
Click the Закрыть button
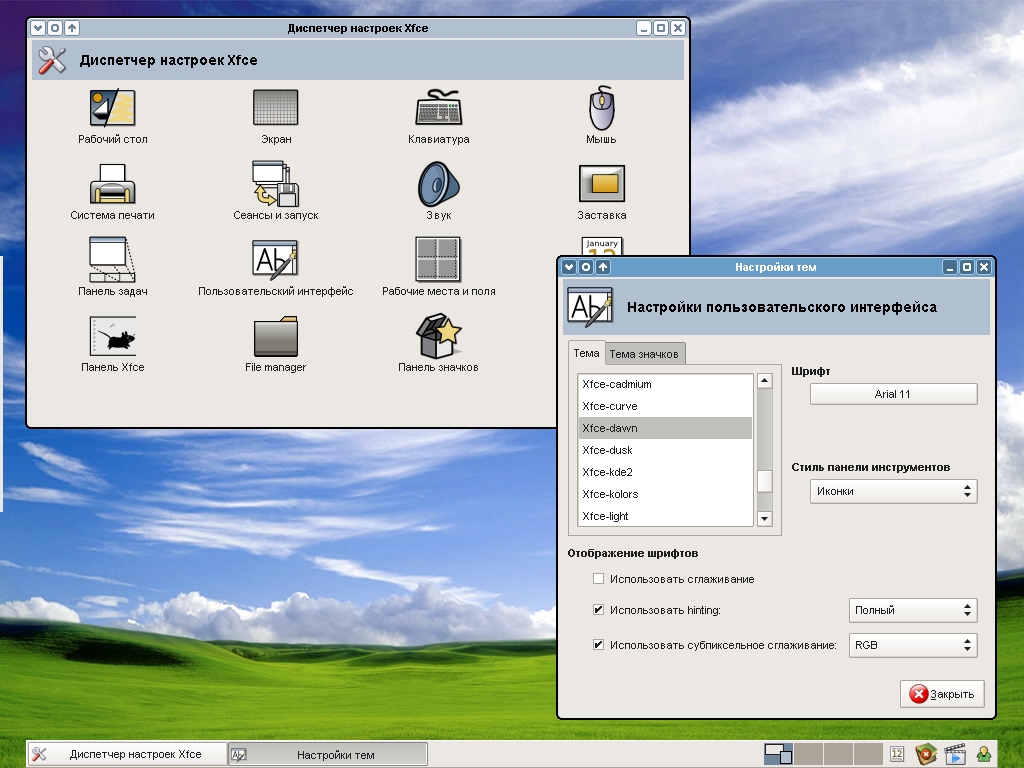click(942, 694)
